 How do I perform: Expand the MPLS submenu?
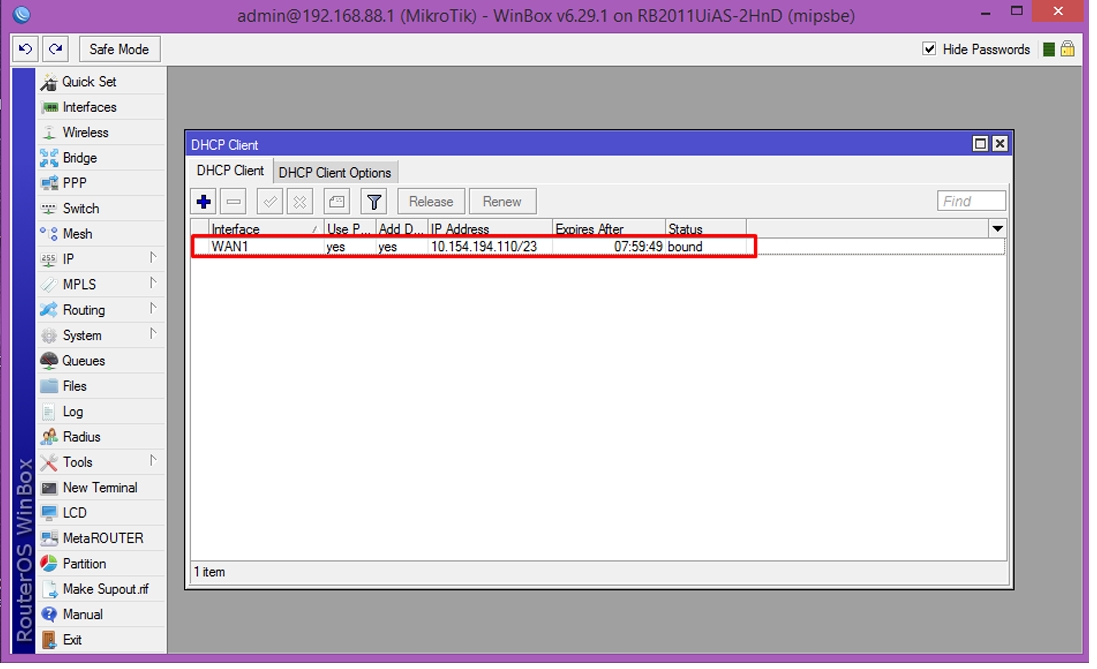[x=101, y=285]
